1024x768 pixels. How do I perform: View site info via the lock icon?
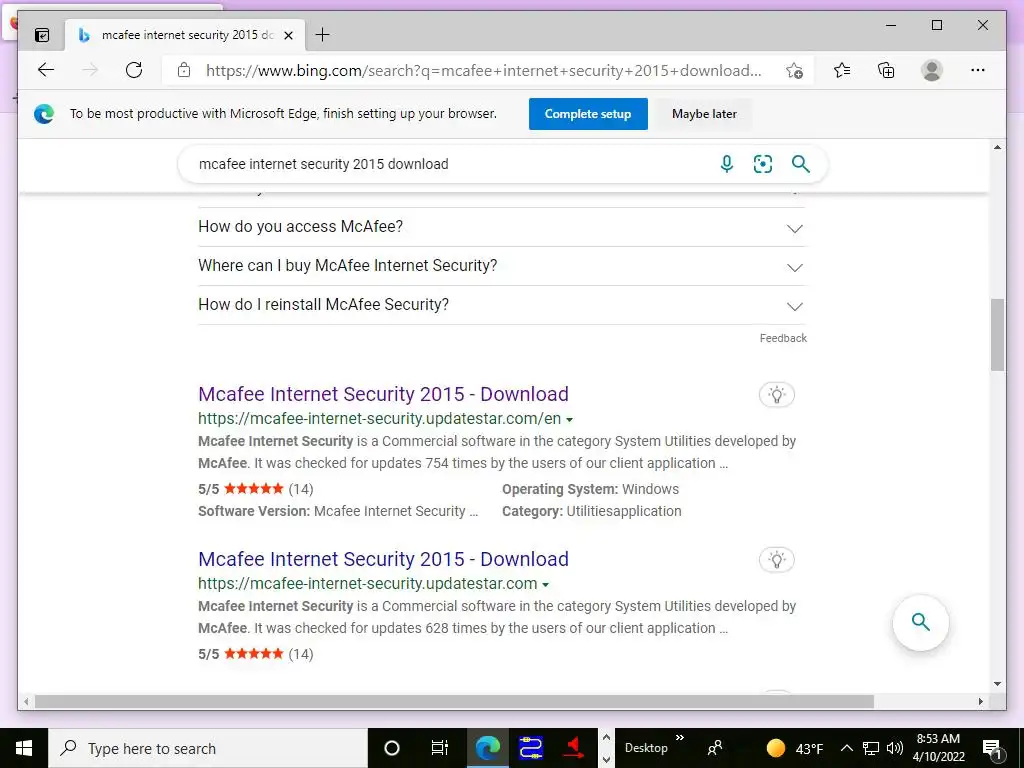point(184,70)
